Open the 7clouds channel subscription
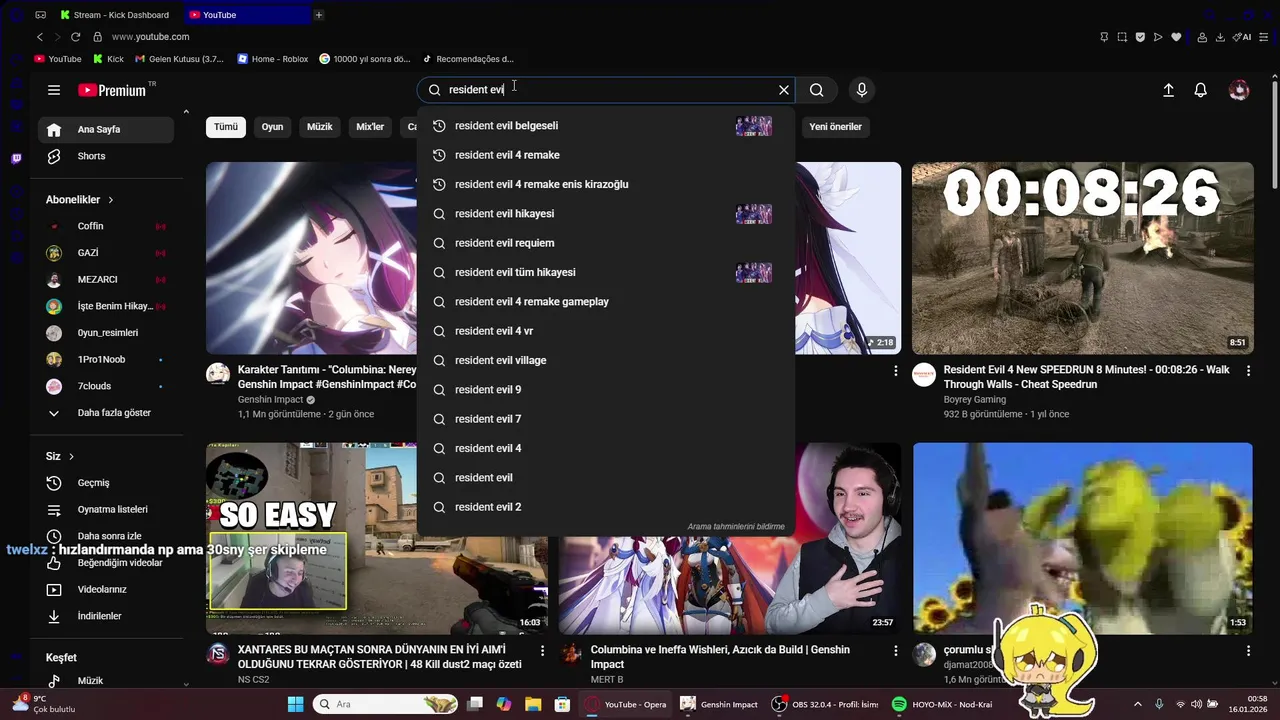The height and width of the screenshot is (720, 1280). click(x=106, y=386)
